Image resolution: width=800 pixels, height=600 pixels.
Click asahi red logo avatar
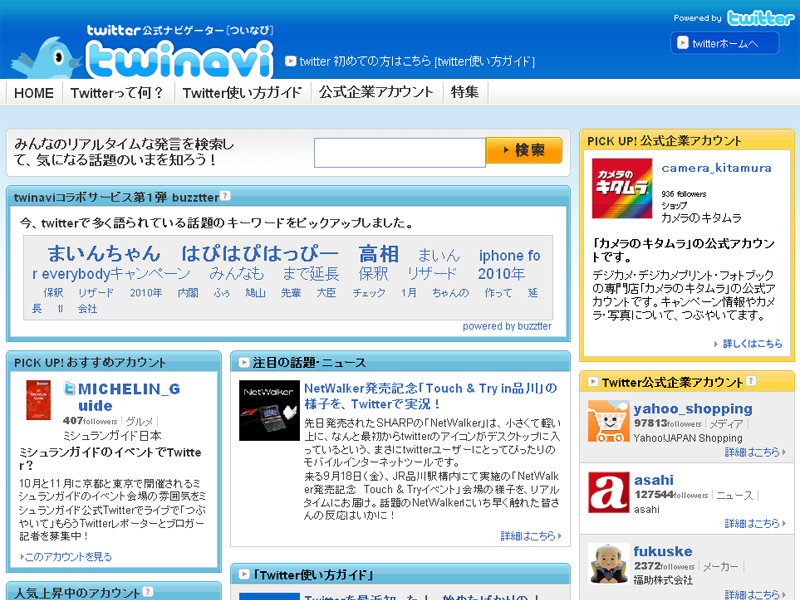coord(608,492)
